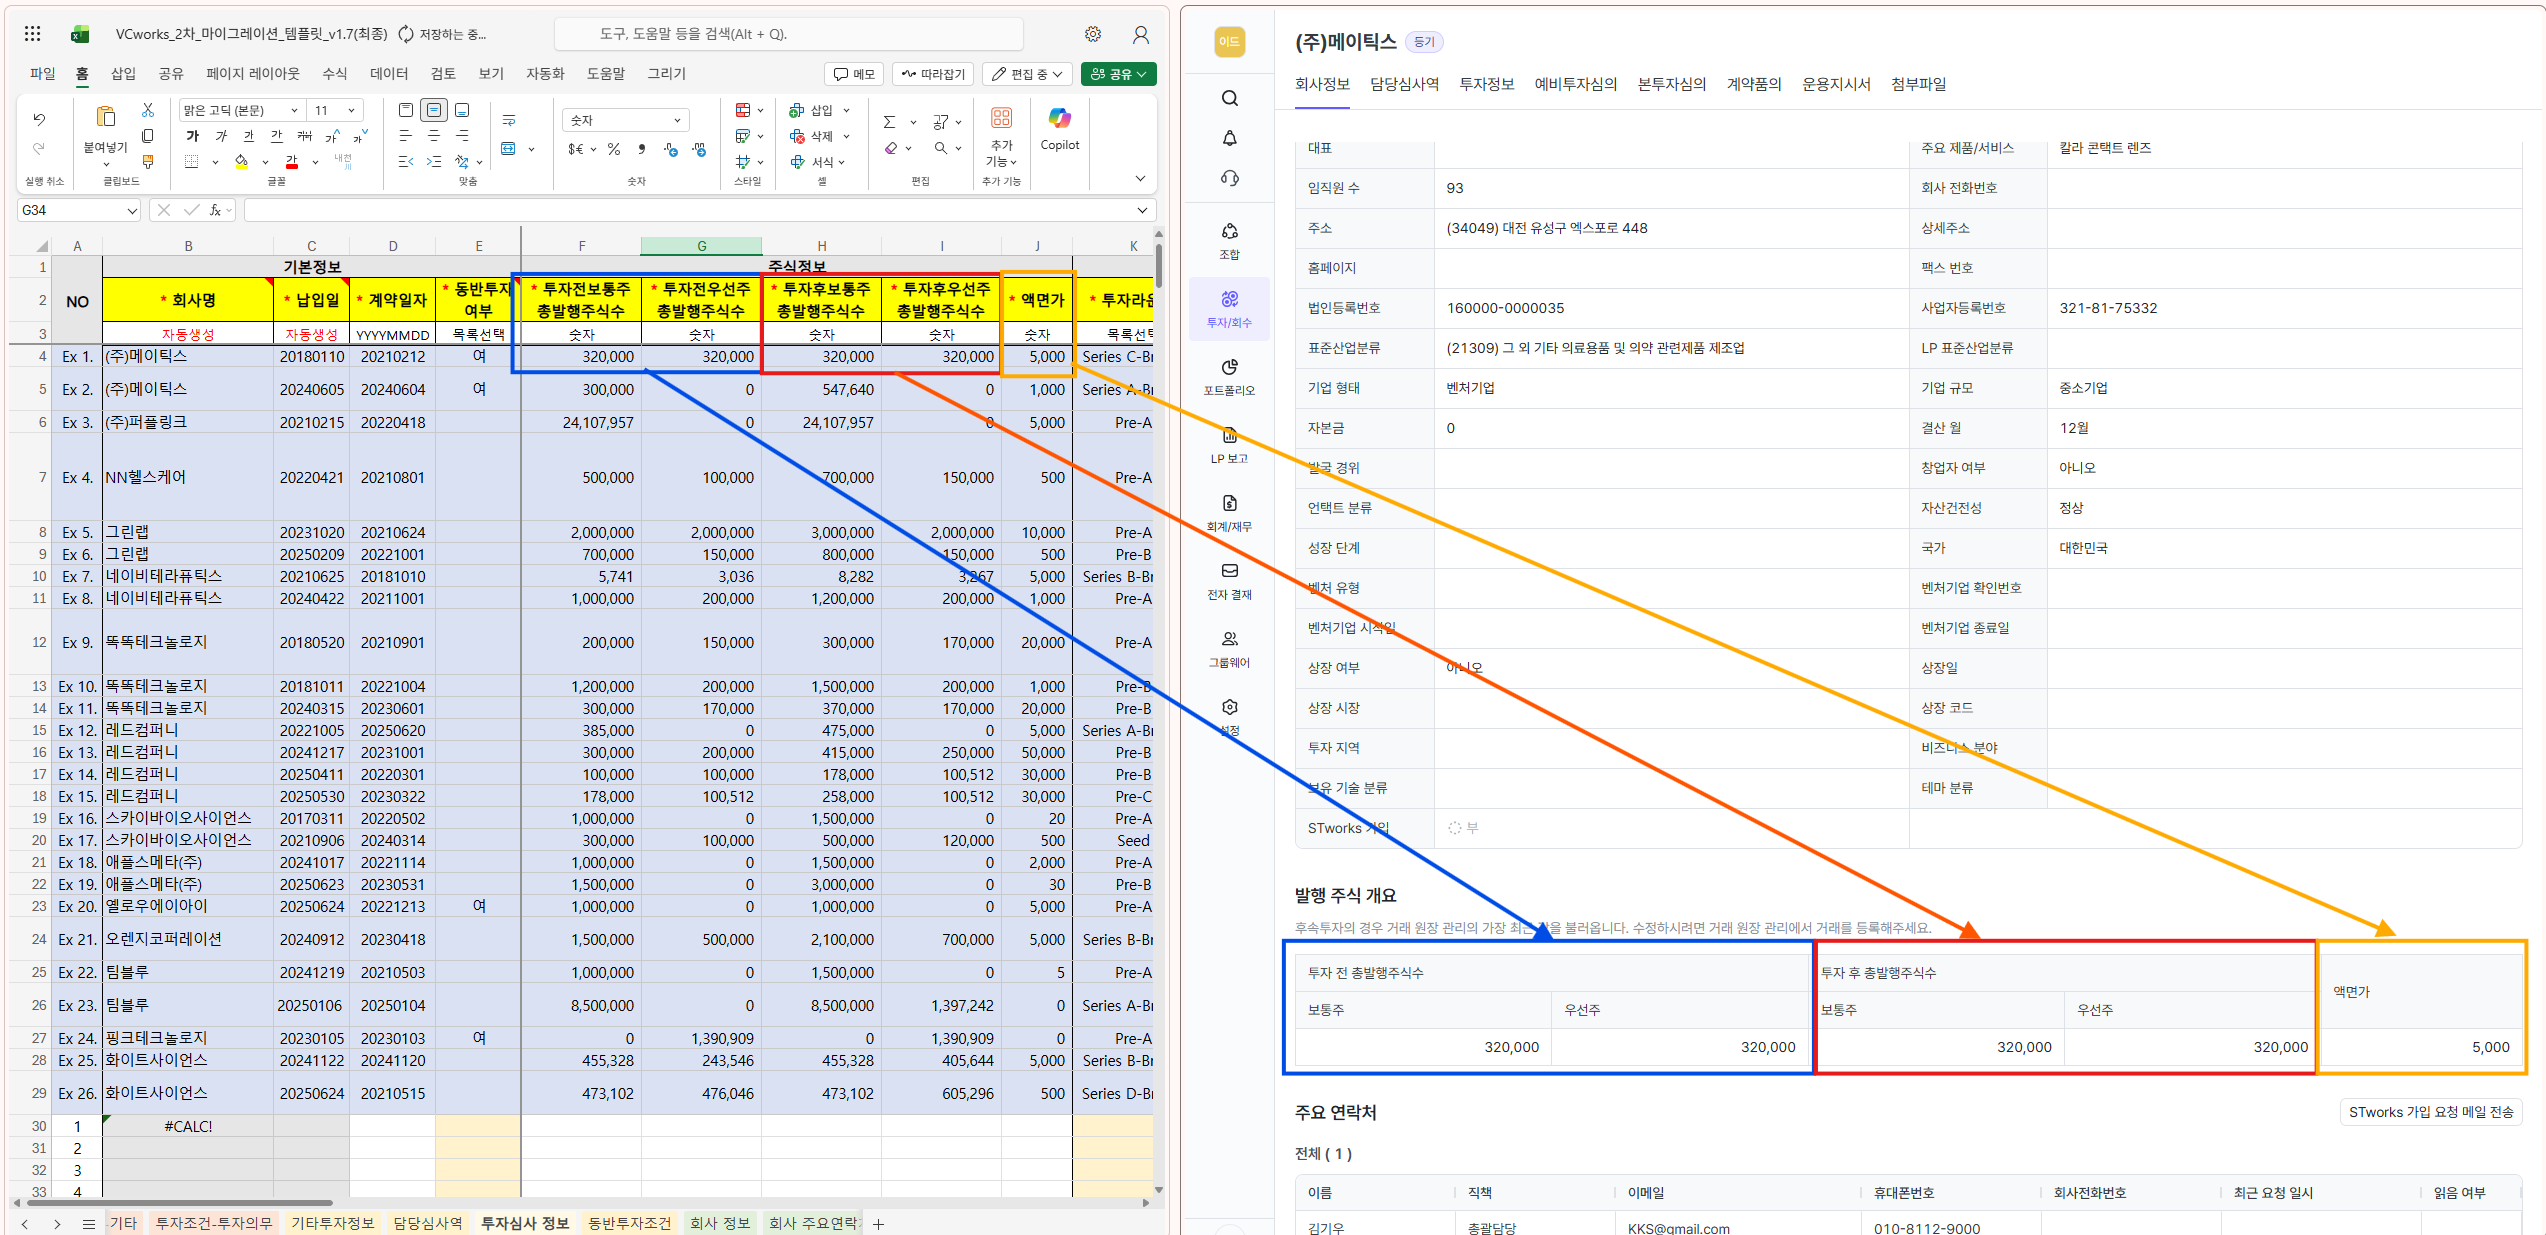Expand the G34 name box dropdown
The image size is (2546, 1235).
click(131, 211)
